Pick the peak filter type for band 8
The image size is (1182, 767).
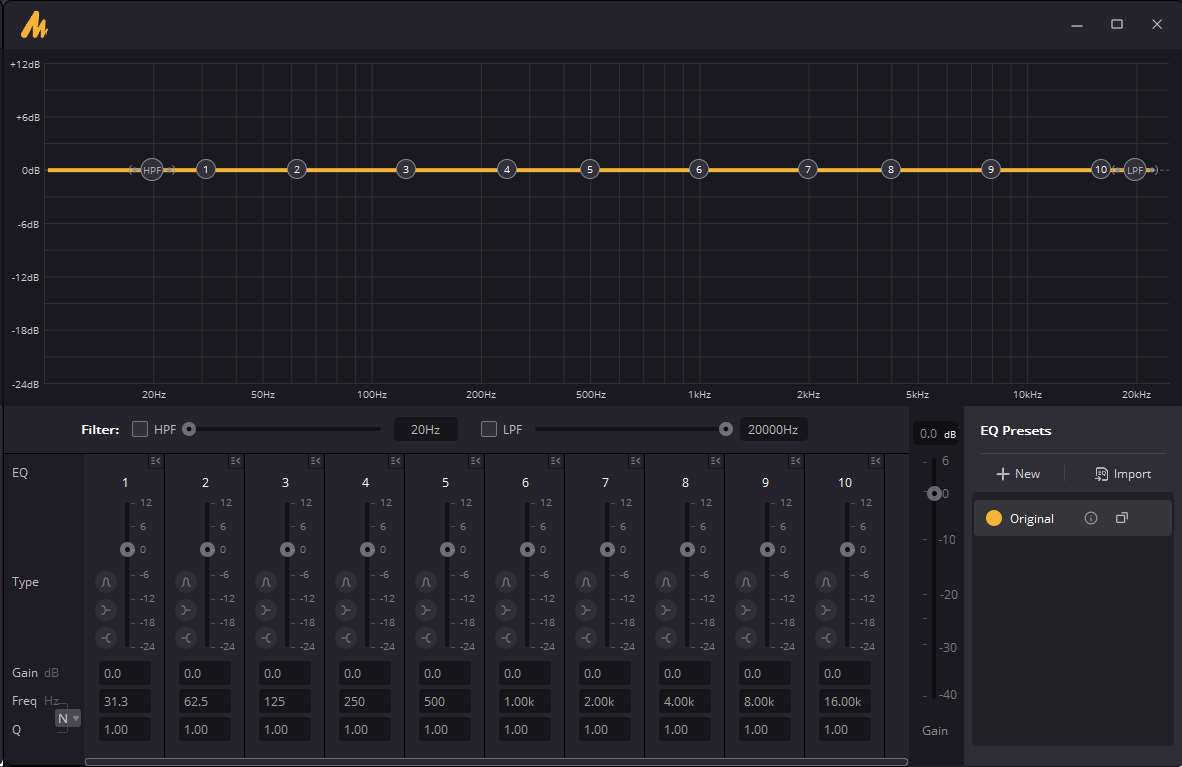666,582
